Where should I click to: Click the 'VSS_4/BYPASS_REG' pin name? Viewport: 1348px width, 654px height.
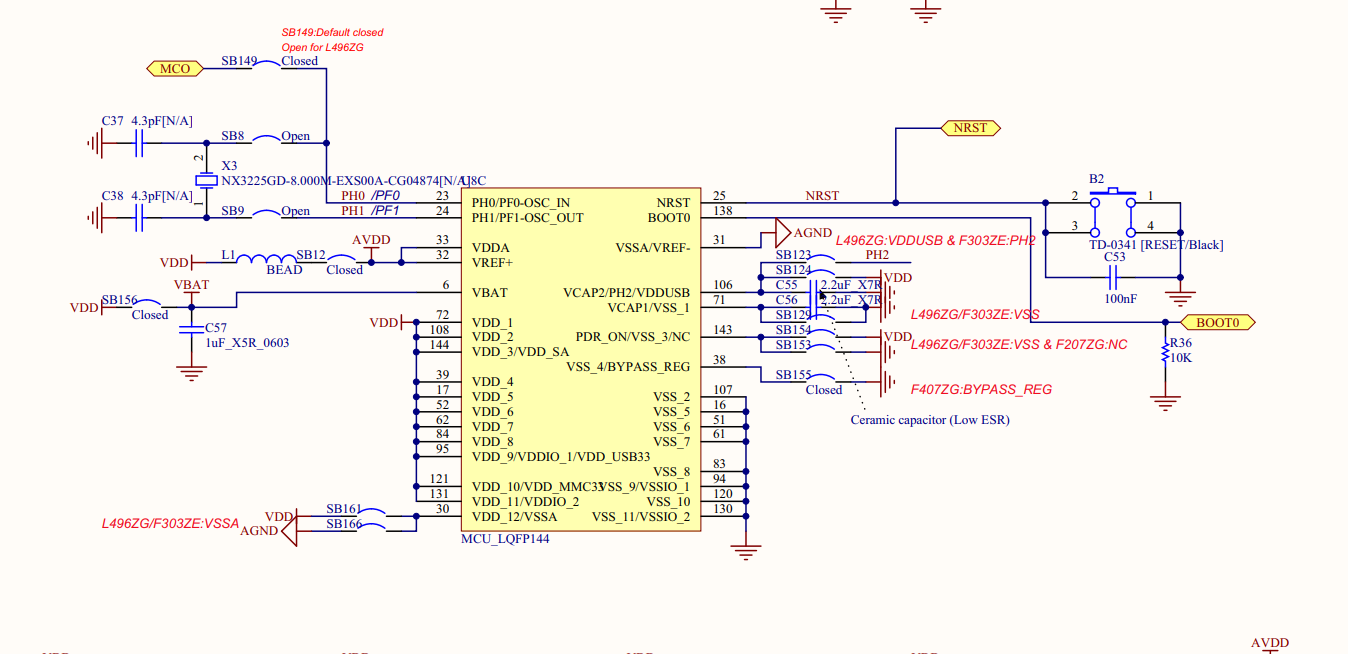(628, 367)
